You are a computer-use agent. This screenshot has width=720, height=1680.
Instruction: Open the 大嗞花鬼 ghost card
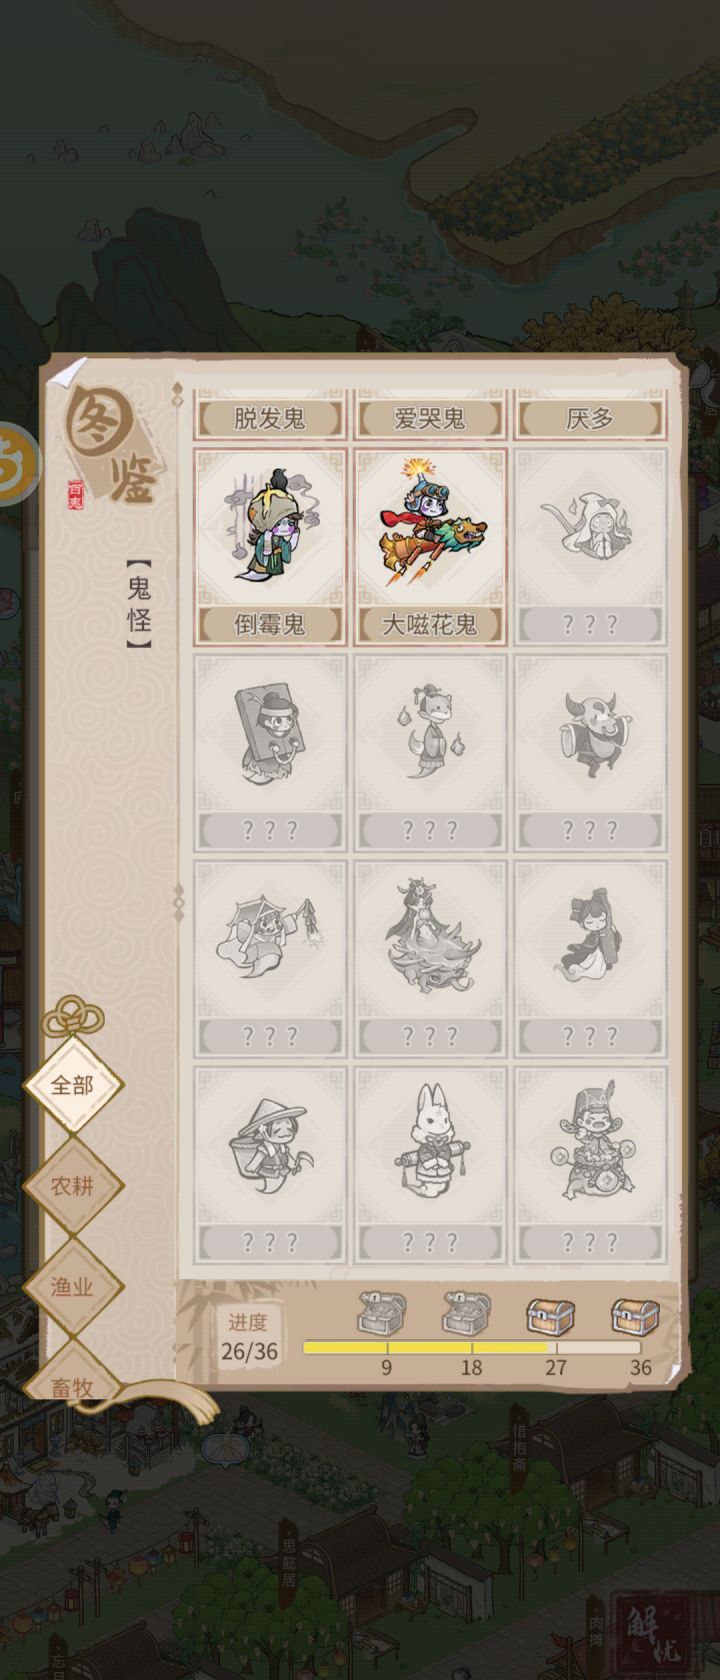click(x=430, y=546)
